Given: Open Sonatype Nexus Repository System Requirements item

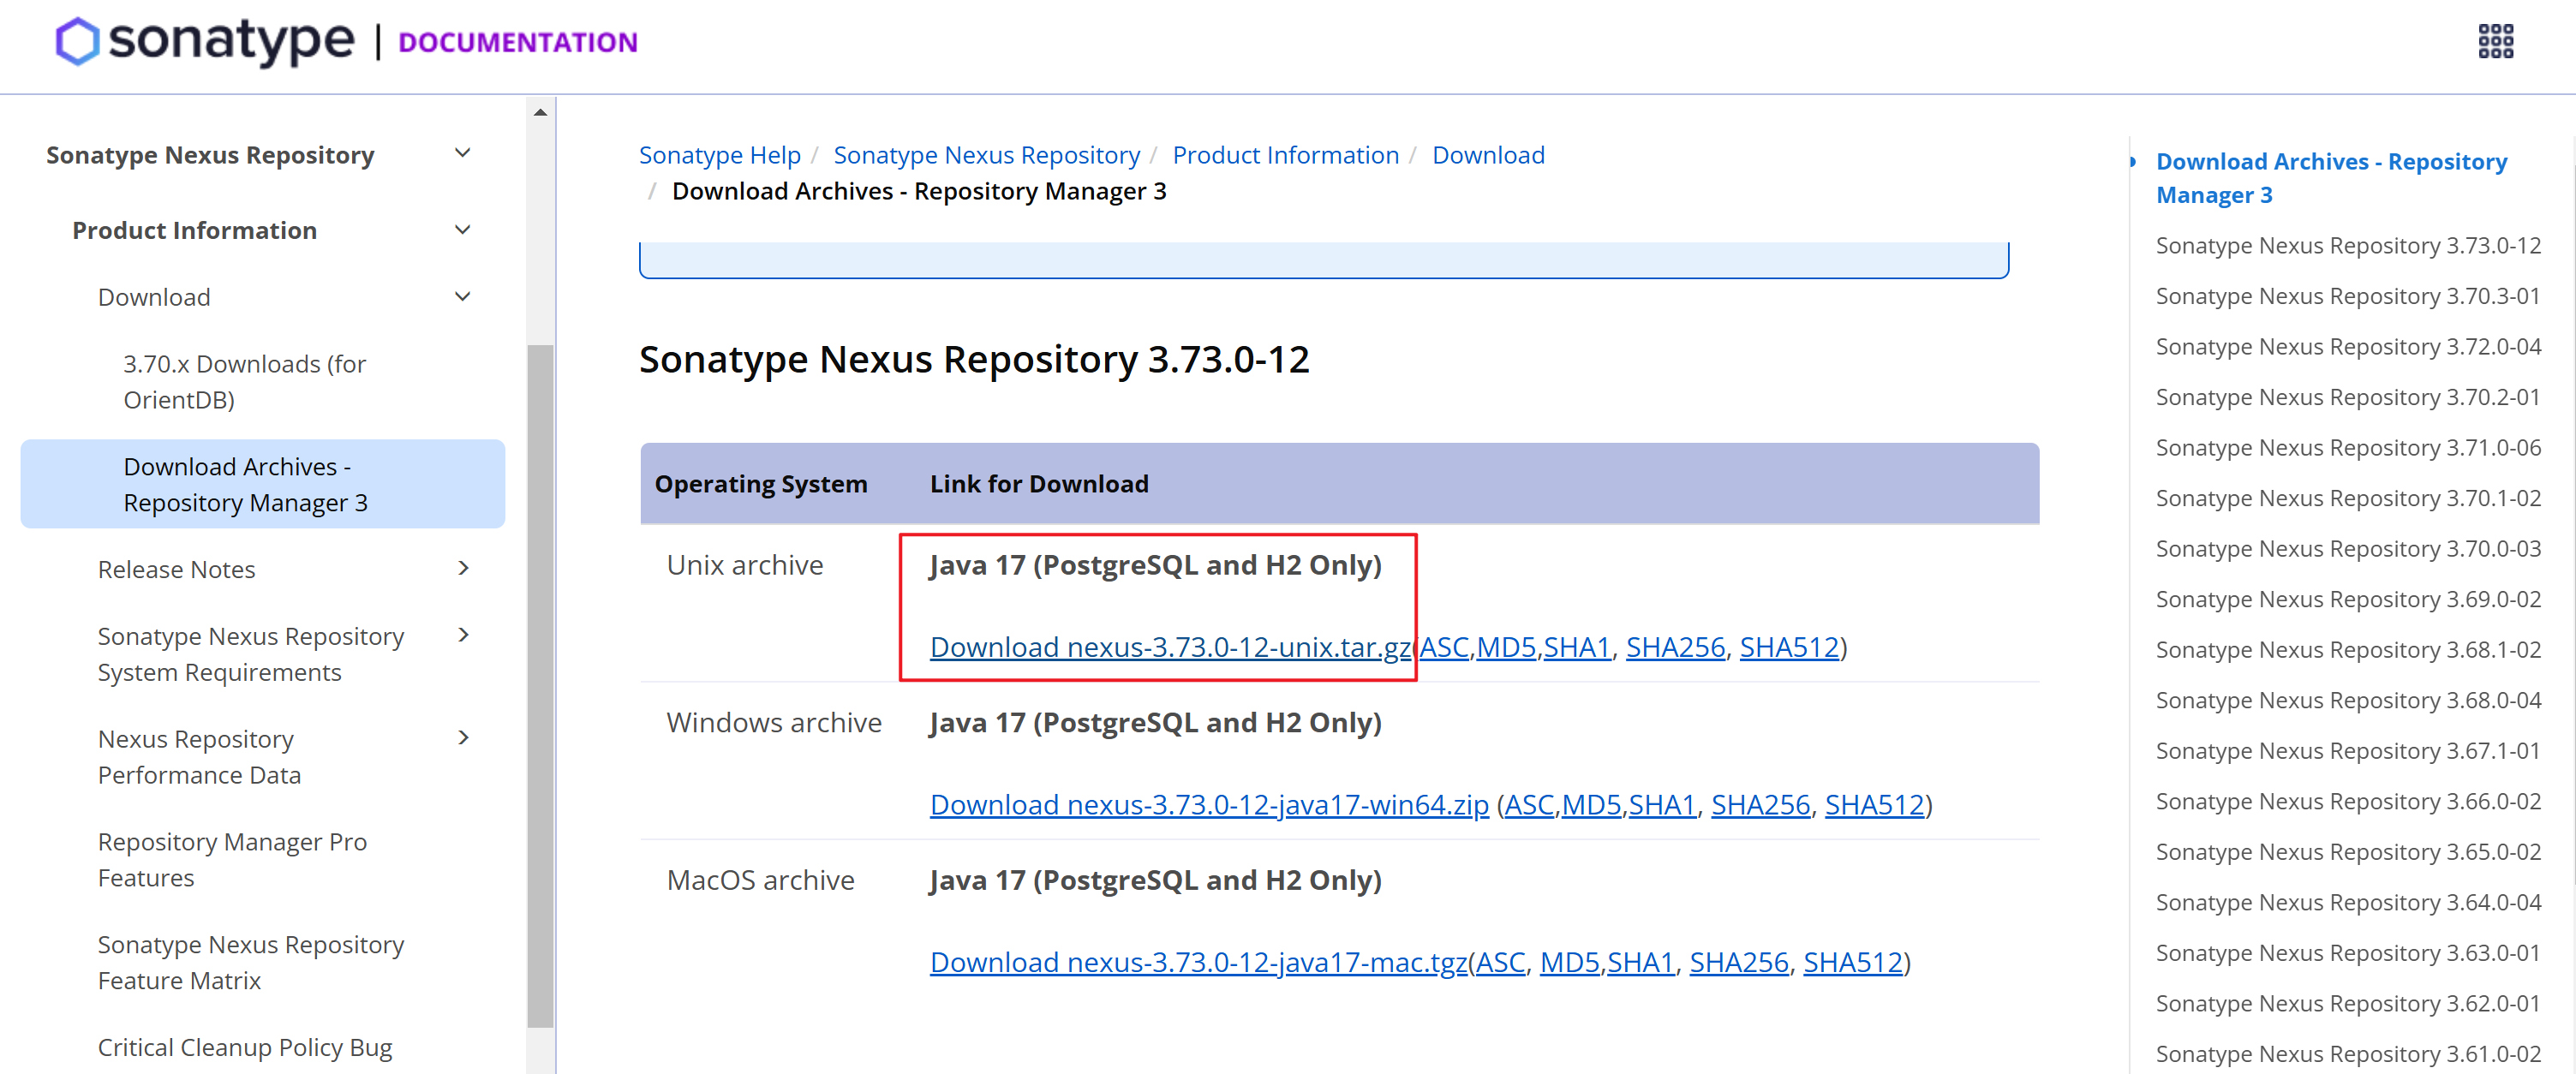Looking at the screenshot, I should (251, 654).
